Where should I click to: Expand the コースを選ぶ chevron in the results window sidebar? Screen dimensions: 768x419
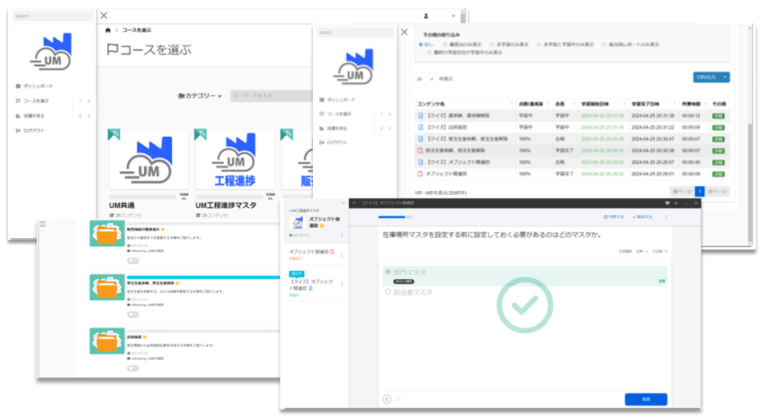[x=390, y=114]
